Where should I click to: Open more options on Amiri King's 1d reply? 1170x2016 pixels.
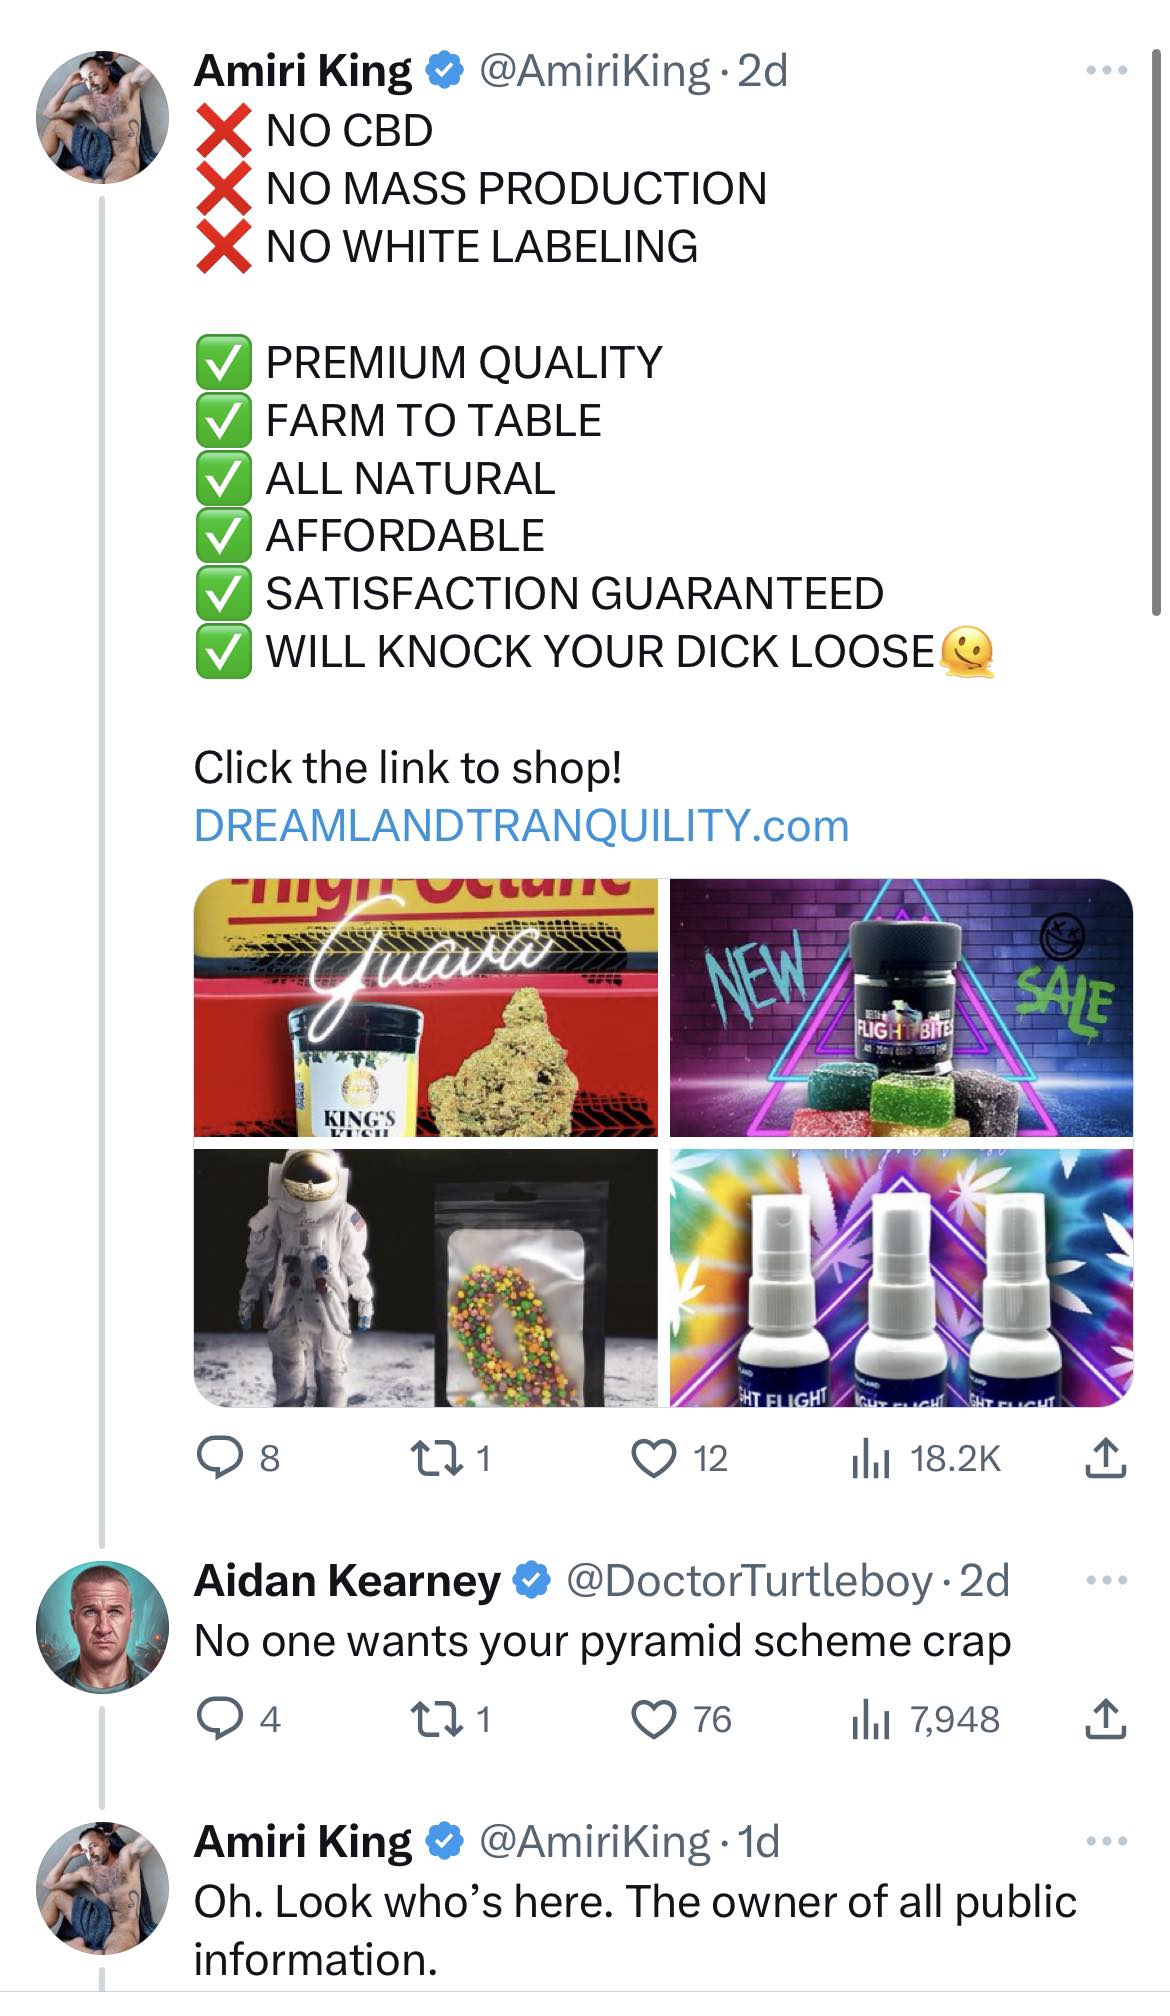1106,1841
